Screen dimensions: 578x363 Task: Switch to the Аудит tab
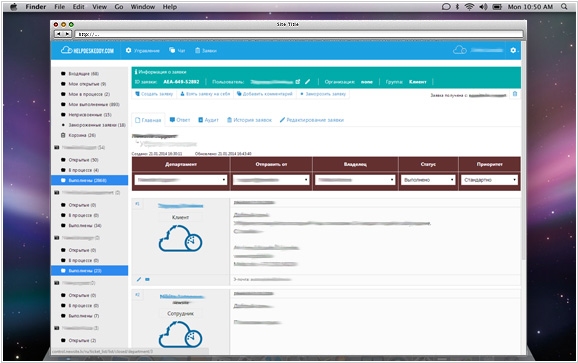208,120
